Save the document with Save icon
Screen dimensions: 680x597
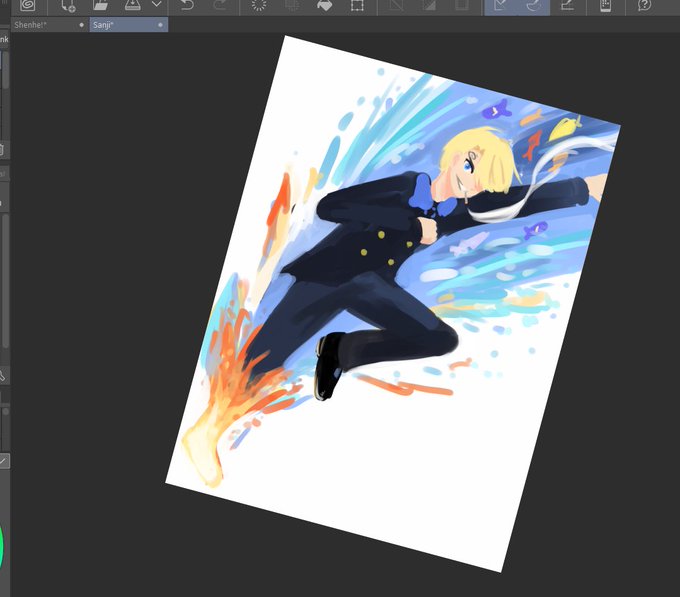[133, 5]
